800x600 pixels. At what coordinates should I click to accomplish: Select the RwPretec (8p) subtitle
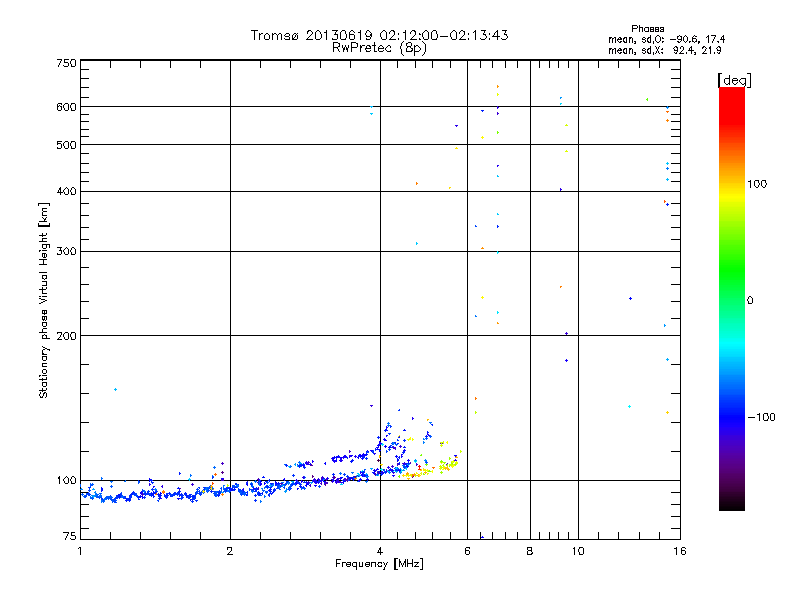(379, 46)
